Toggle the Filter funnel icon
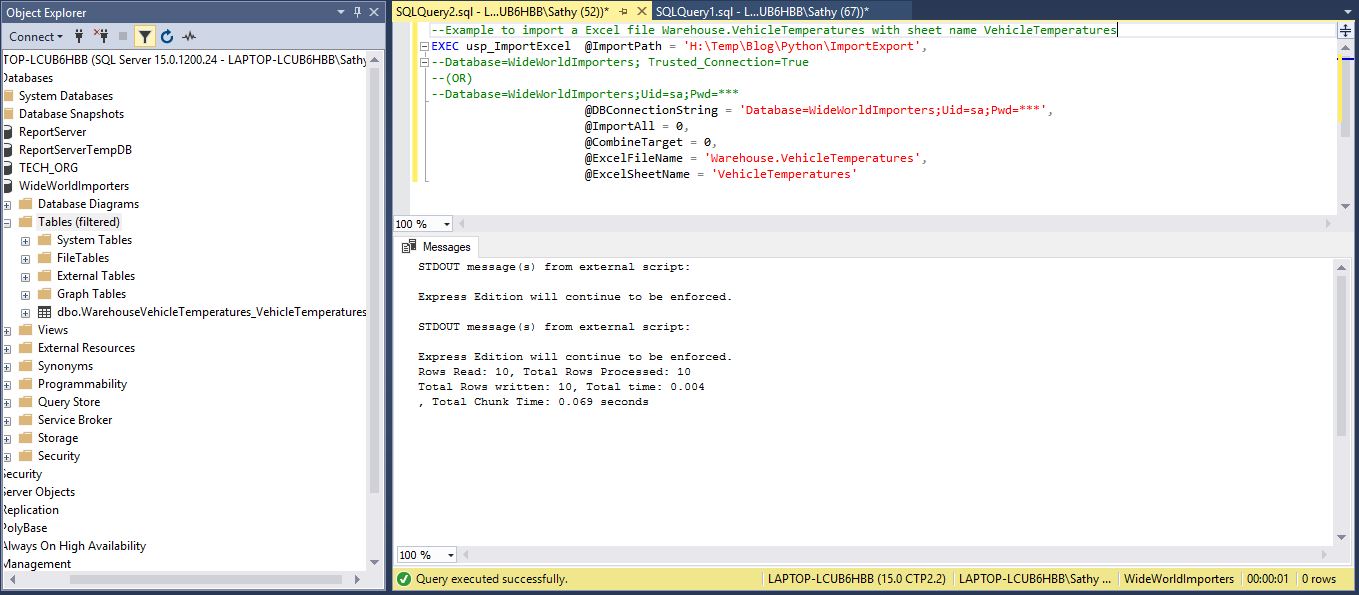 pyautogui.click(x=145, y=37)
